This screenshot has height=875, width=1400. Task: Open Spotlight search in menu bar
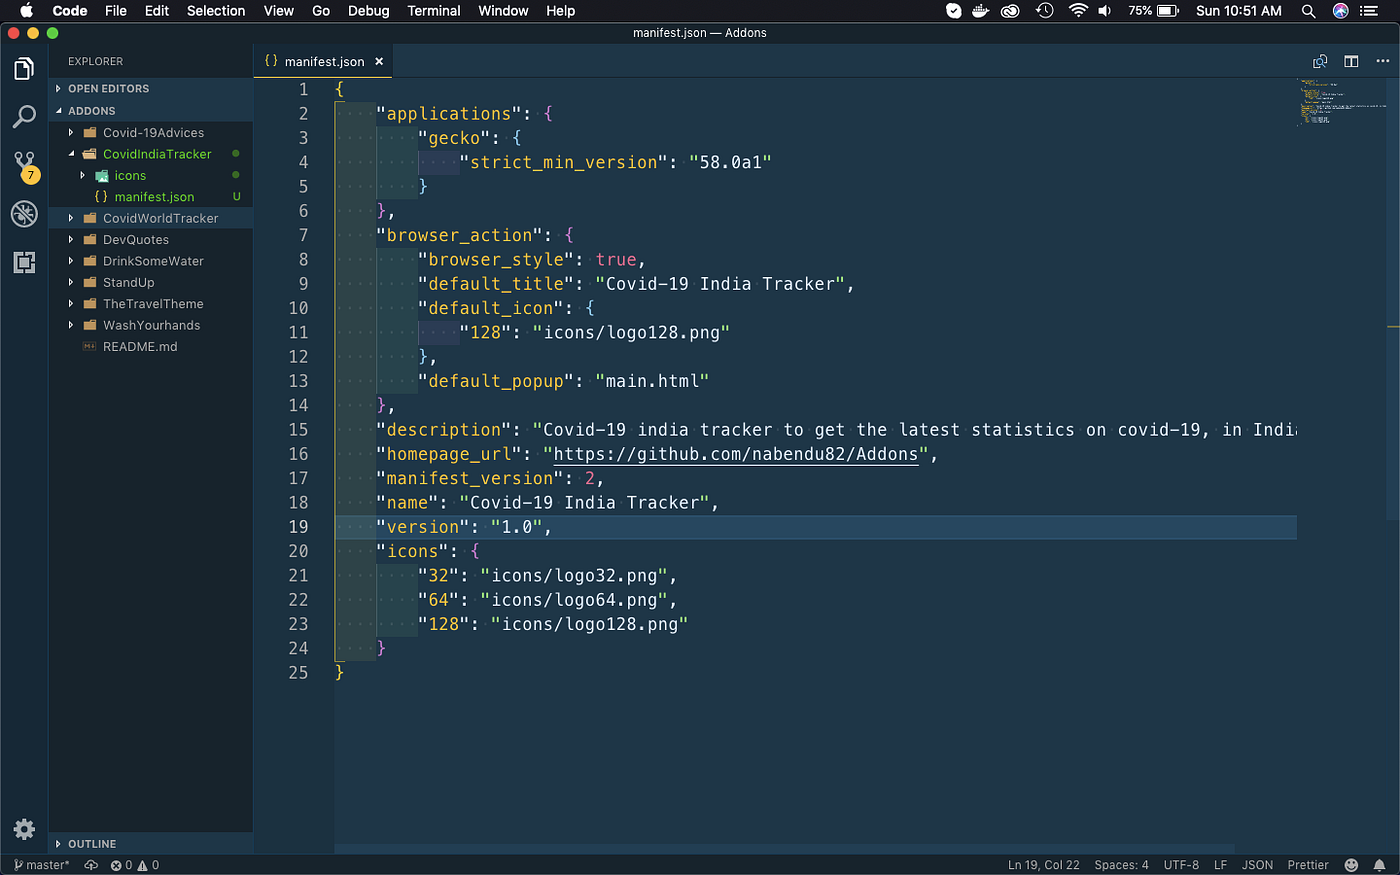1308,11
